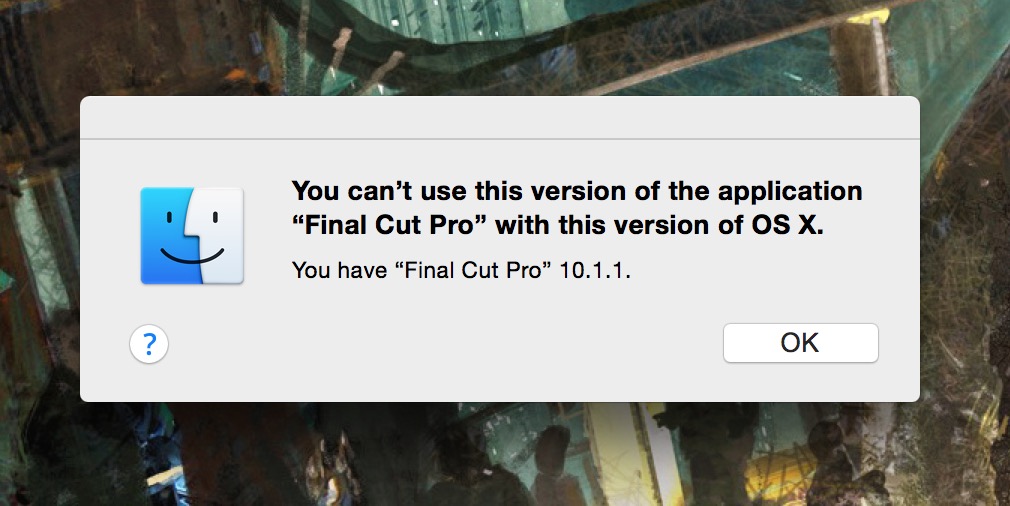Click the Finder face icon

click(x=192, y=236)
